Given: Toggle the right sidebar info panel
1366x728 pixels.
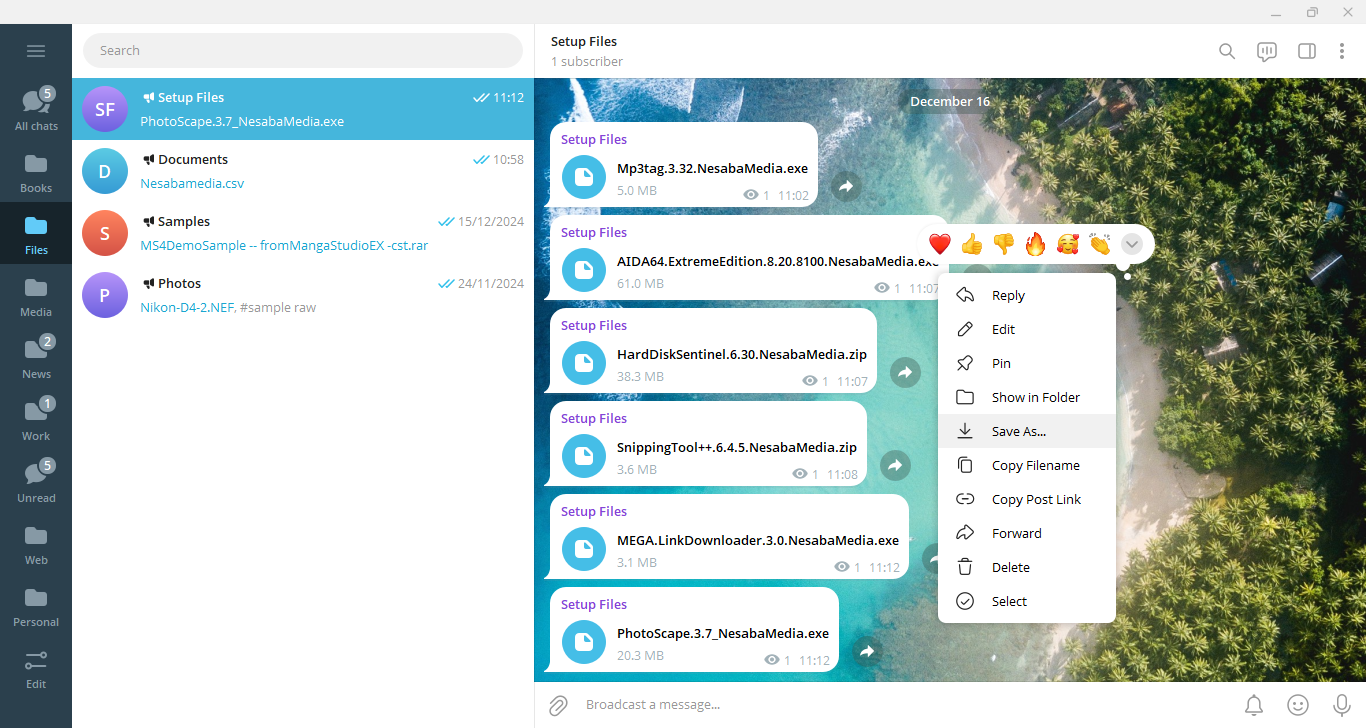Looking at the screenshot, I should coord(1306,51).
